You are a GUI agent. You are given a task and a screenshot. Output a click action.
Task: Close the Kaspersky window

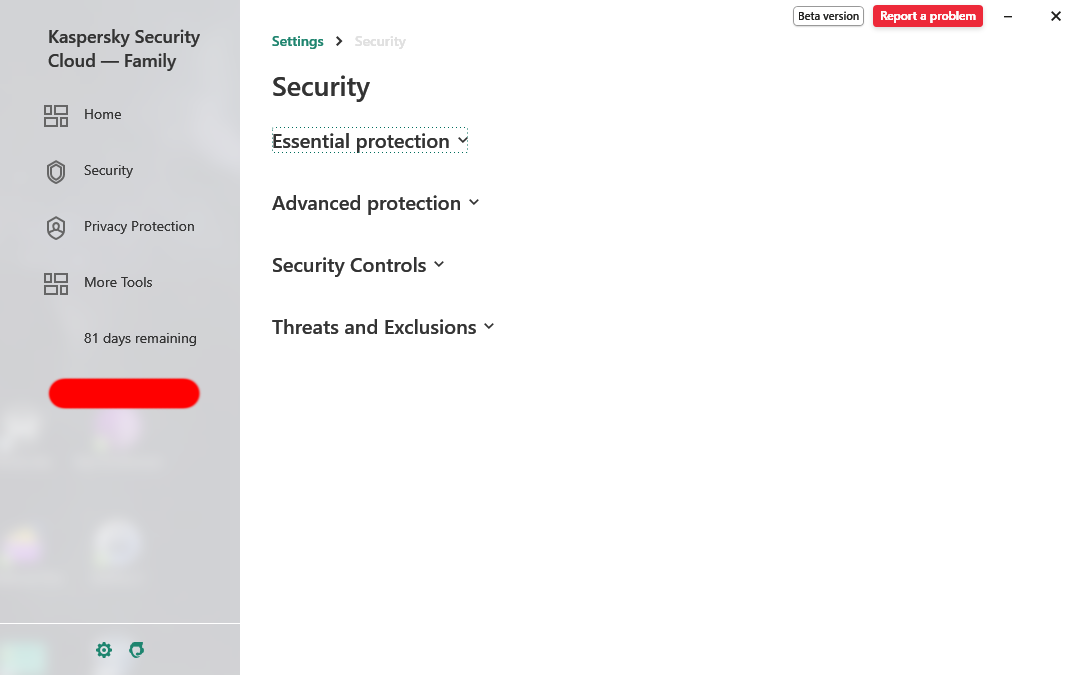tap(1056, 16)
